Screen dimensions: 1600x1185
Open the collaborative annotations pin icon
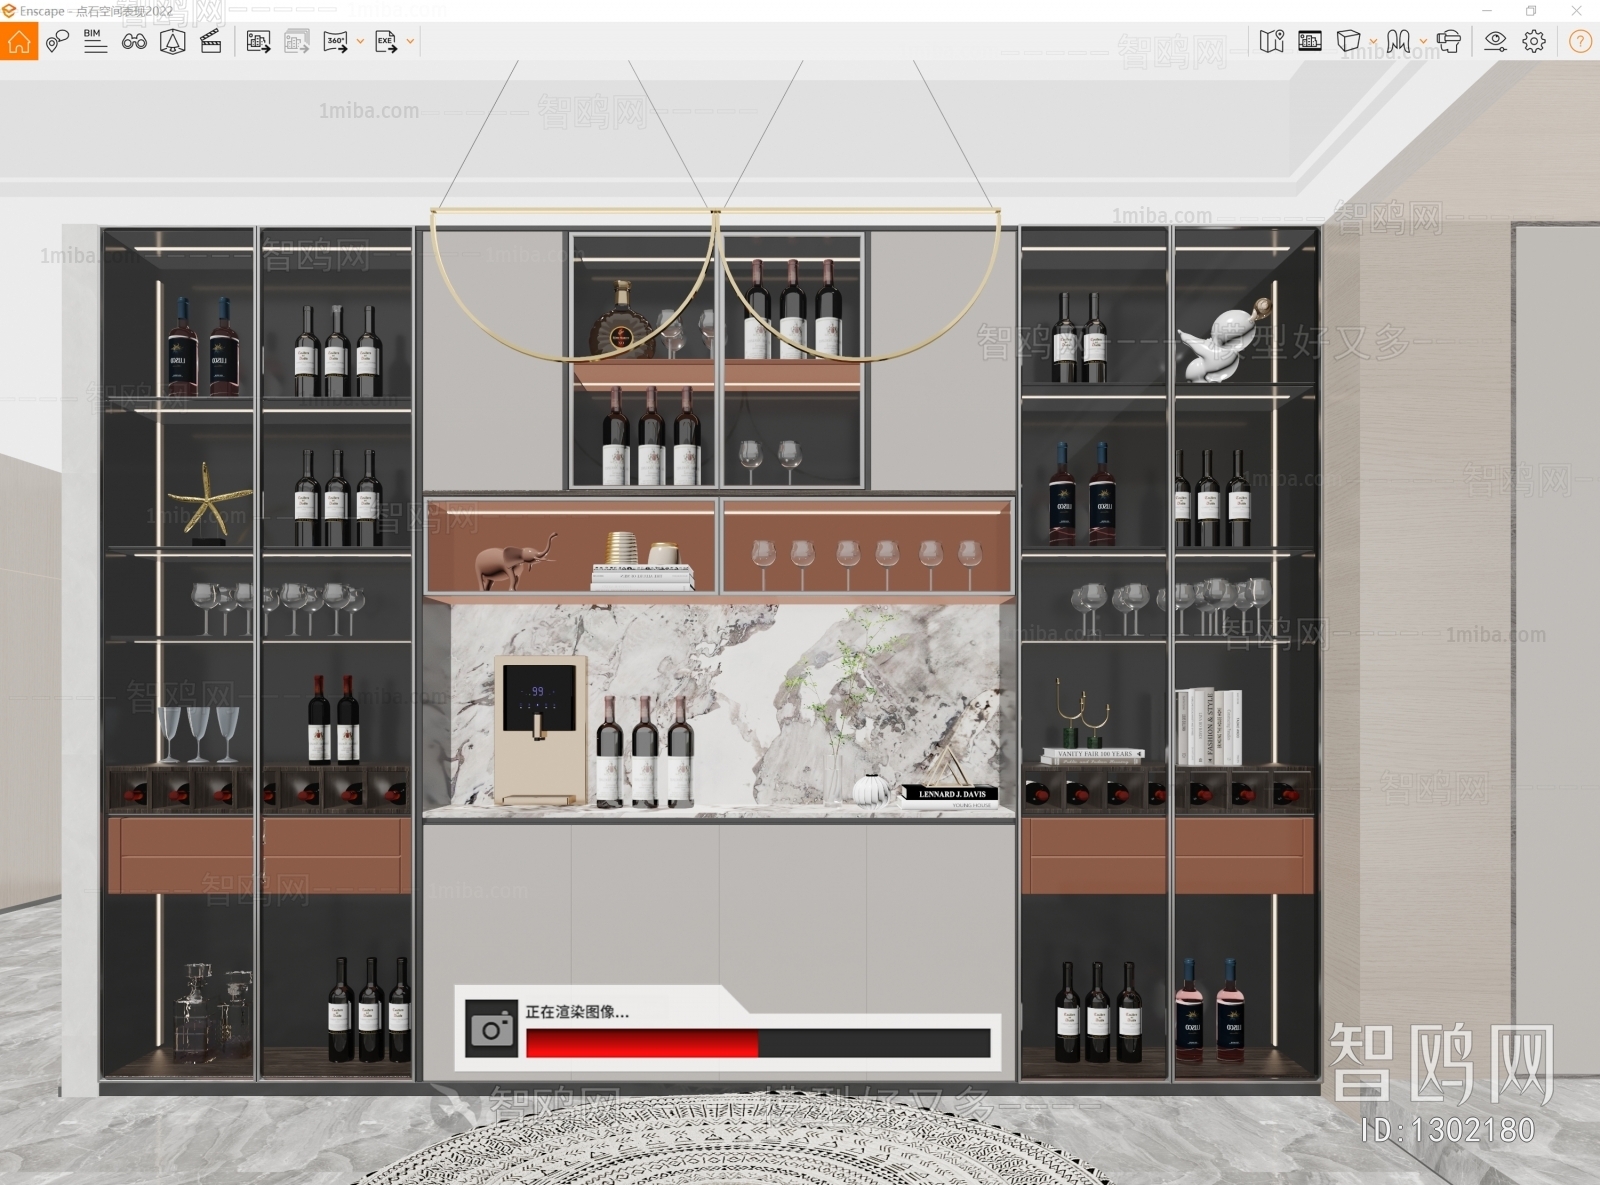pos(58,41)
